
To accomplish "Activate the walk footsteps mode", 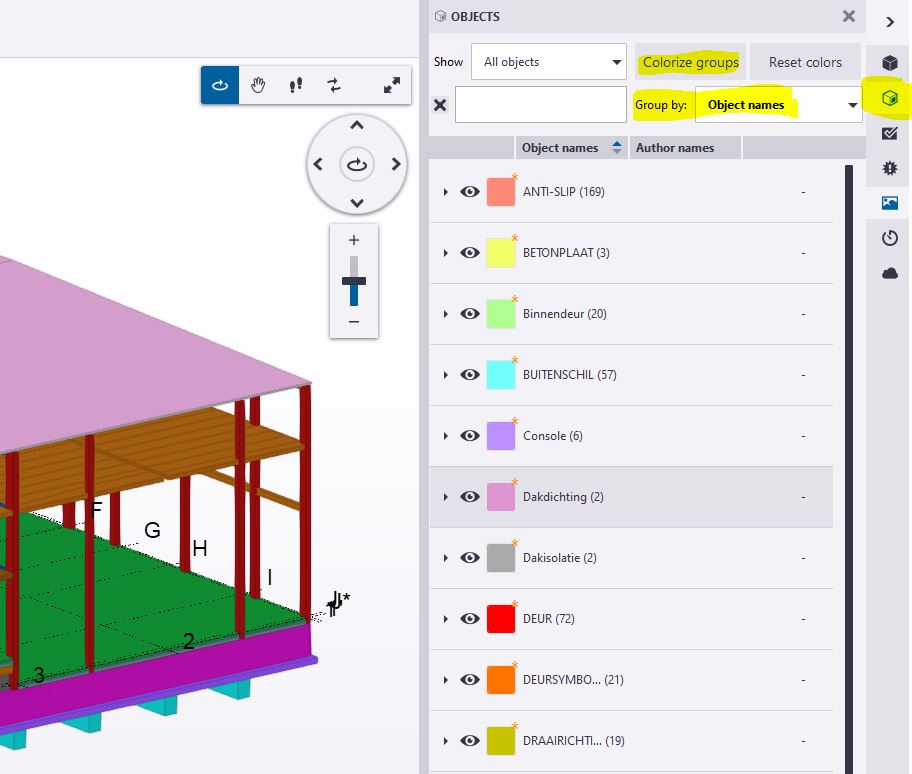I will [295, 85].
